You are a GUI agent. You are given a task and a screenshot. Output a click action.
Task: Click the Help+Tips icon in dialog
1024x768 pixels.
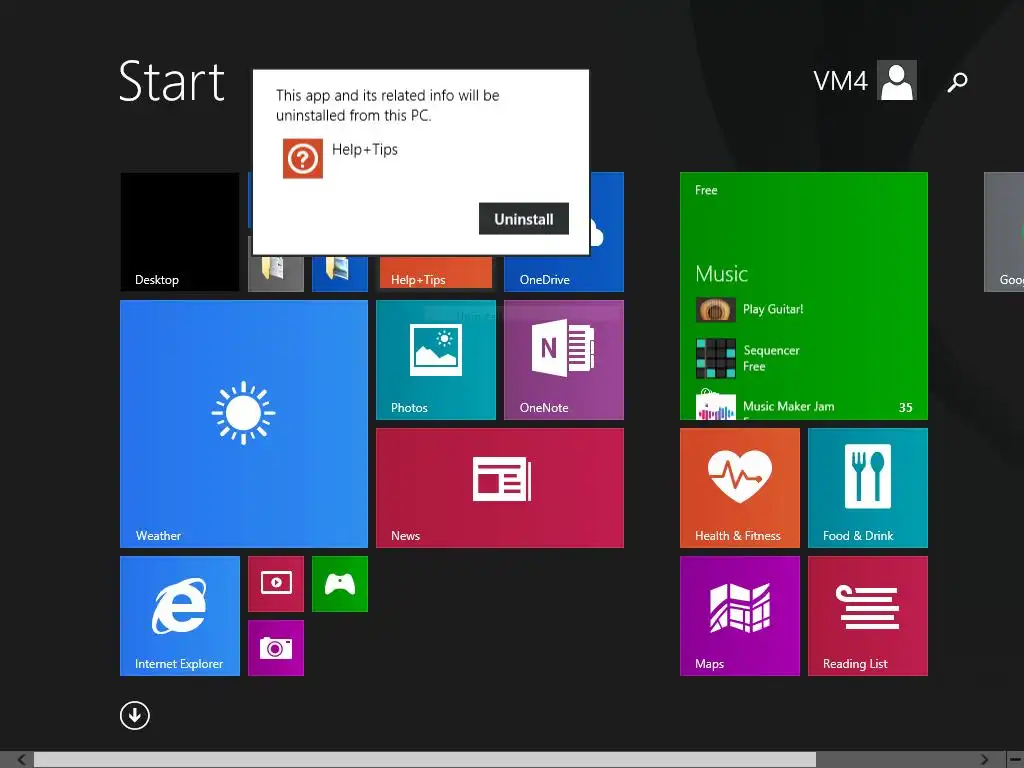(302, 158)
